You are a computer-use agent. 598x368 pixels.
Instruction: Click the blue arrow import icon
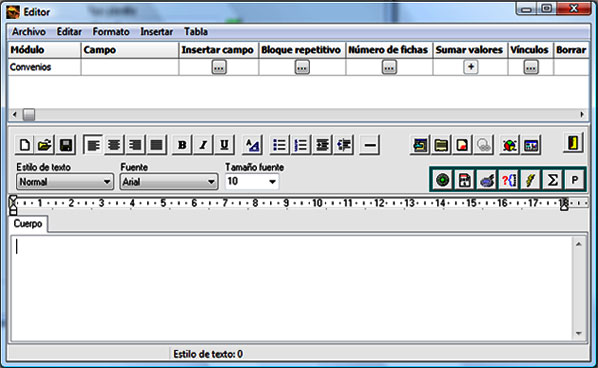420,145
